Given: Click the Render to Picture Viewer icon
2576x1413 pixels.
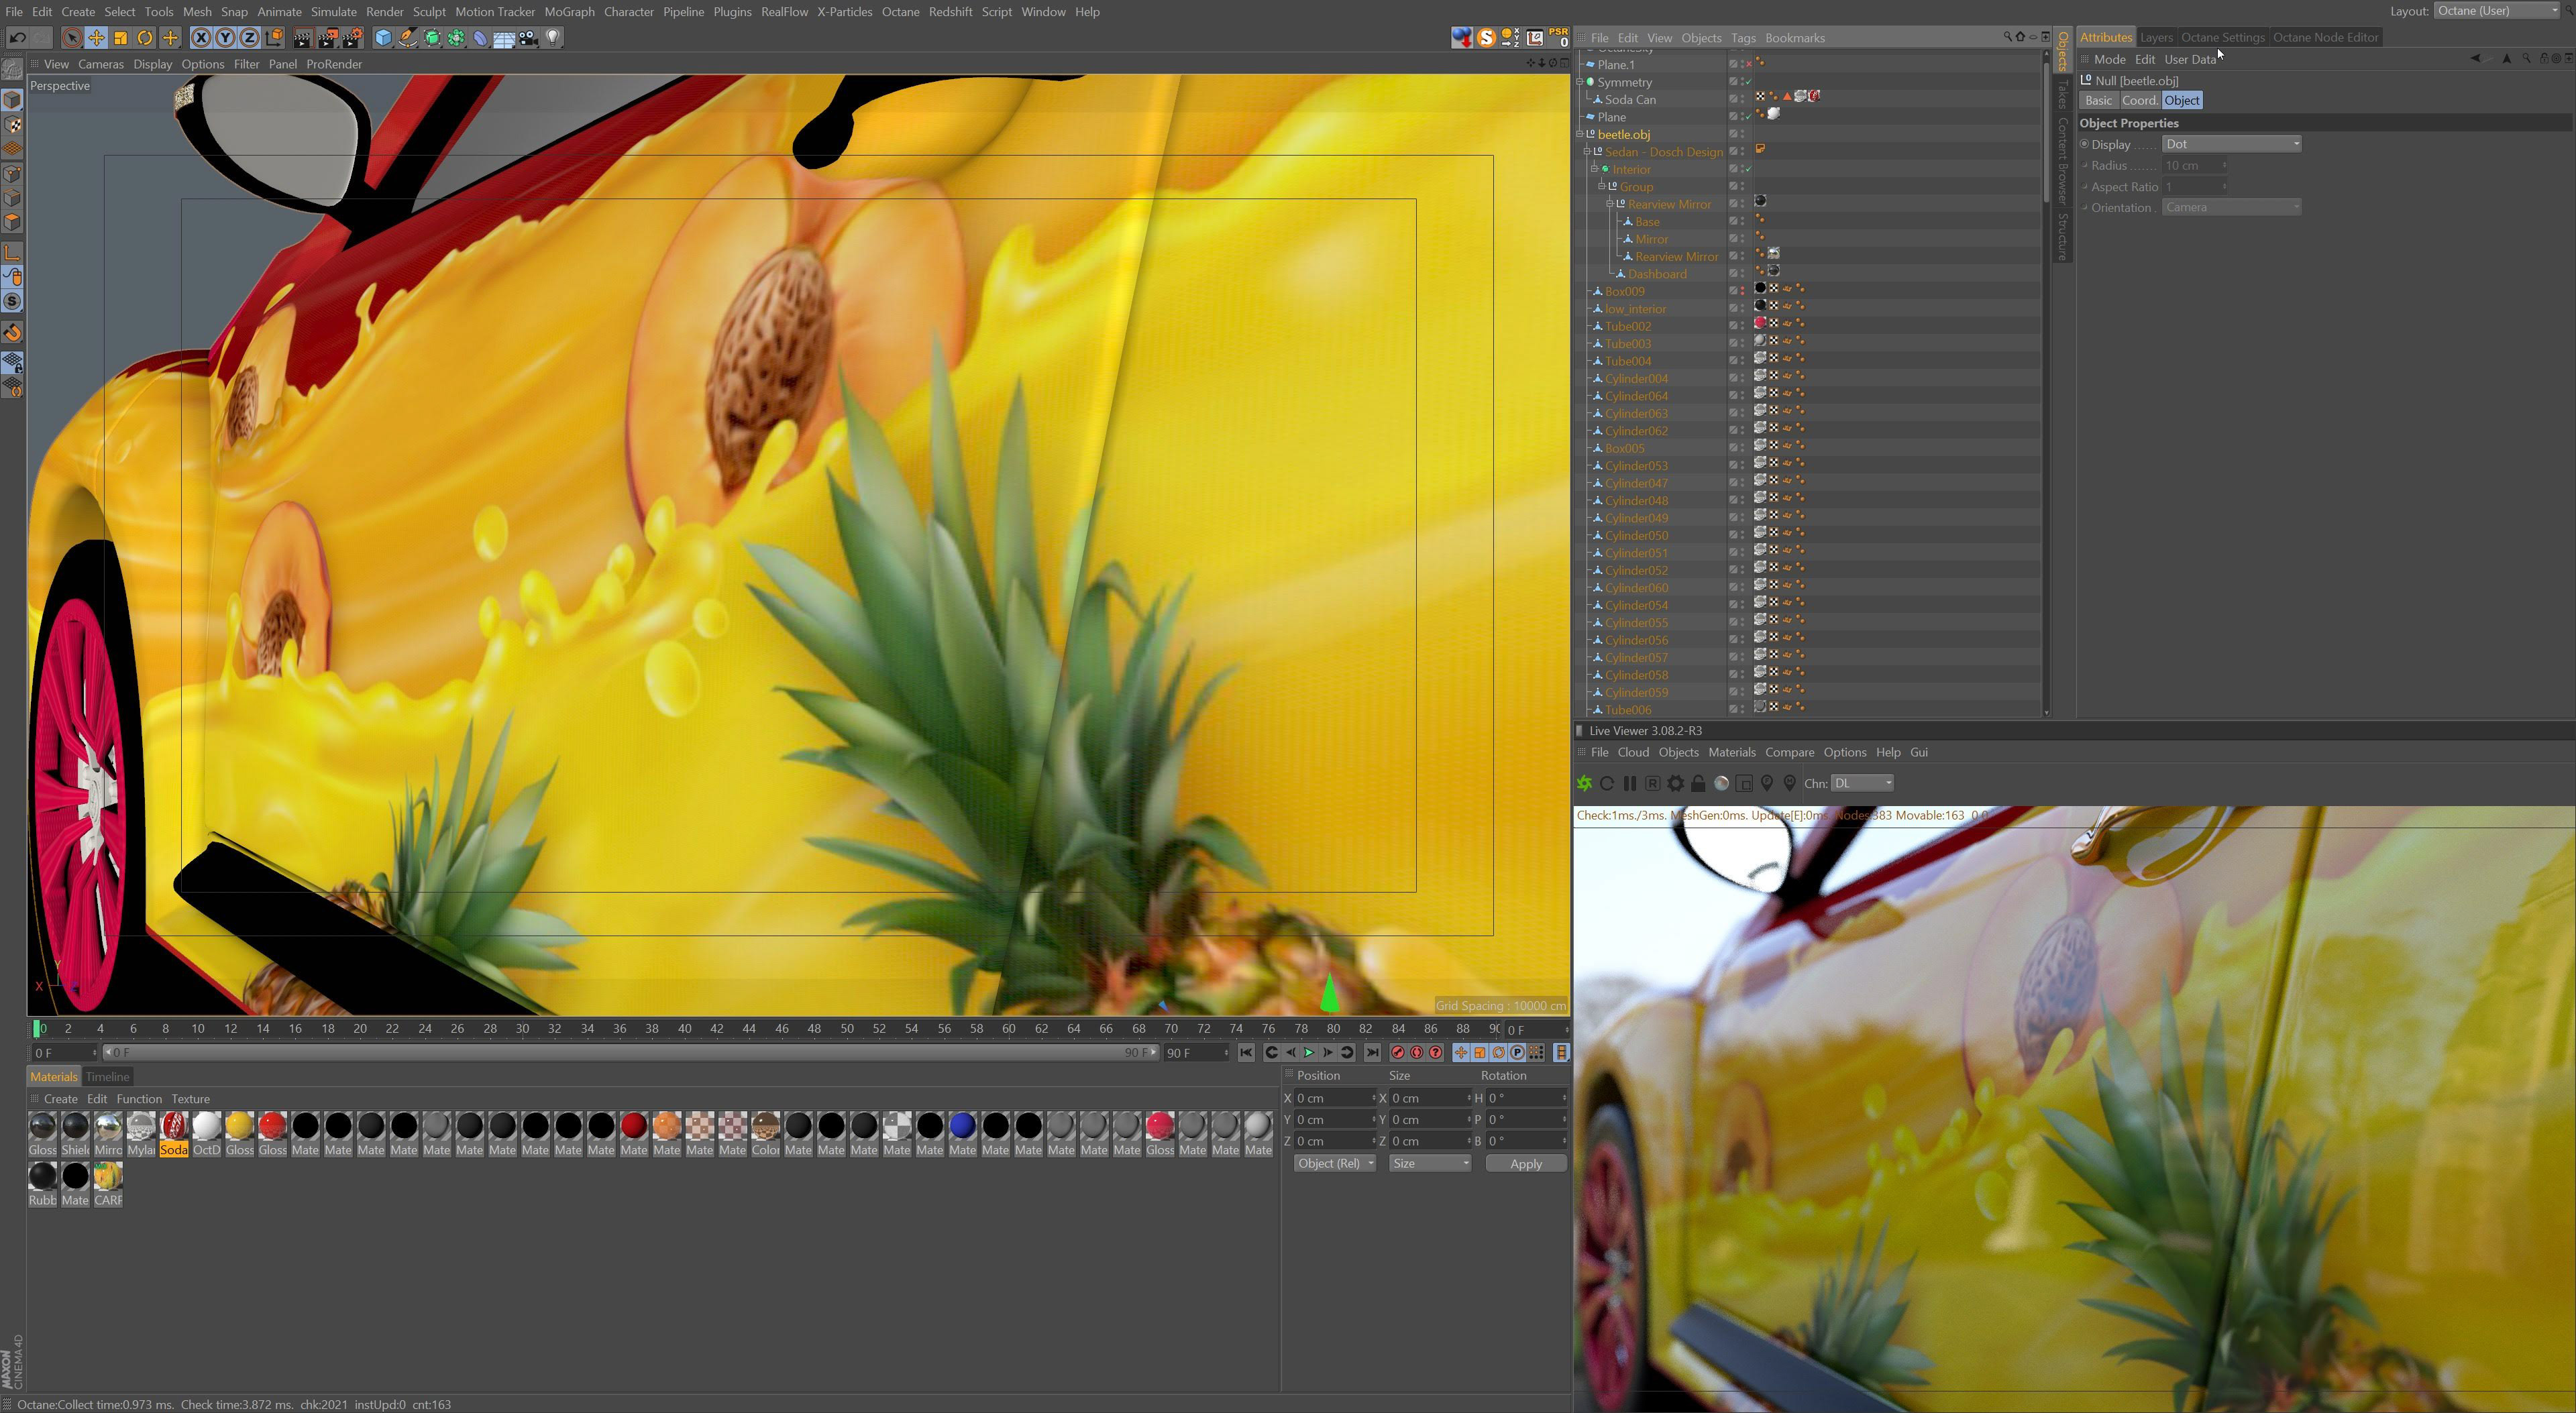Looking at the screenshot, I should 327,38.
